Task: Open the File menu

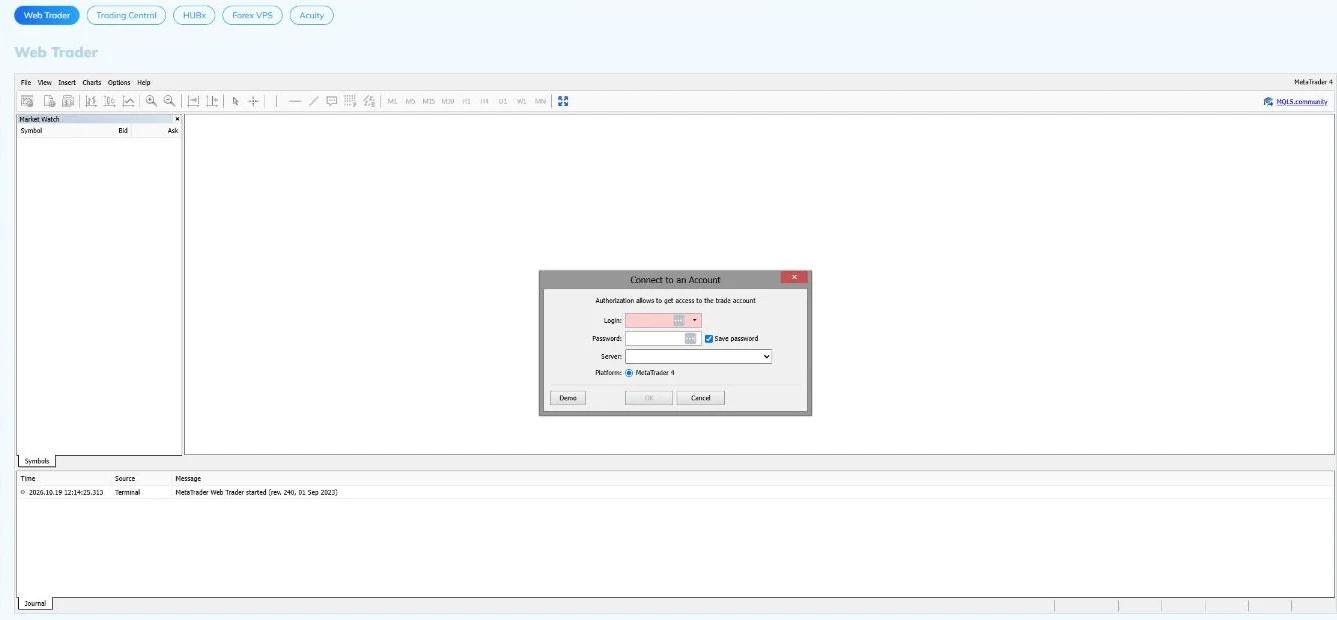Action: click(26, 82)
